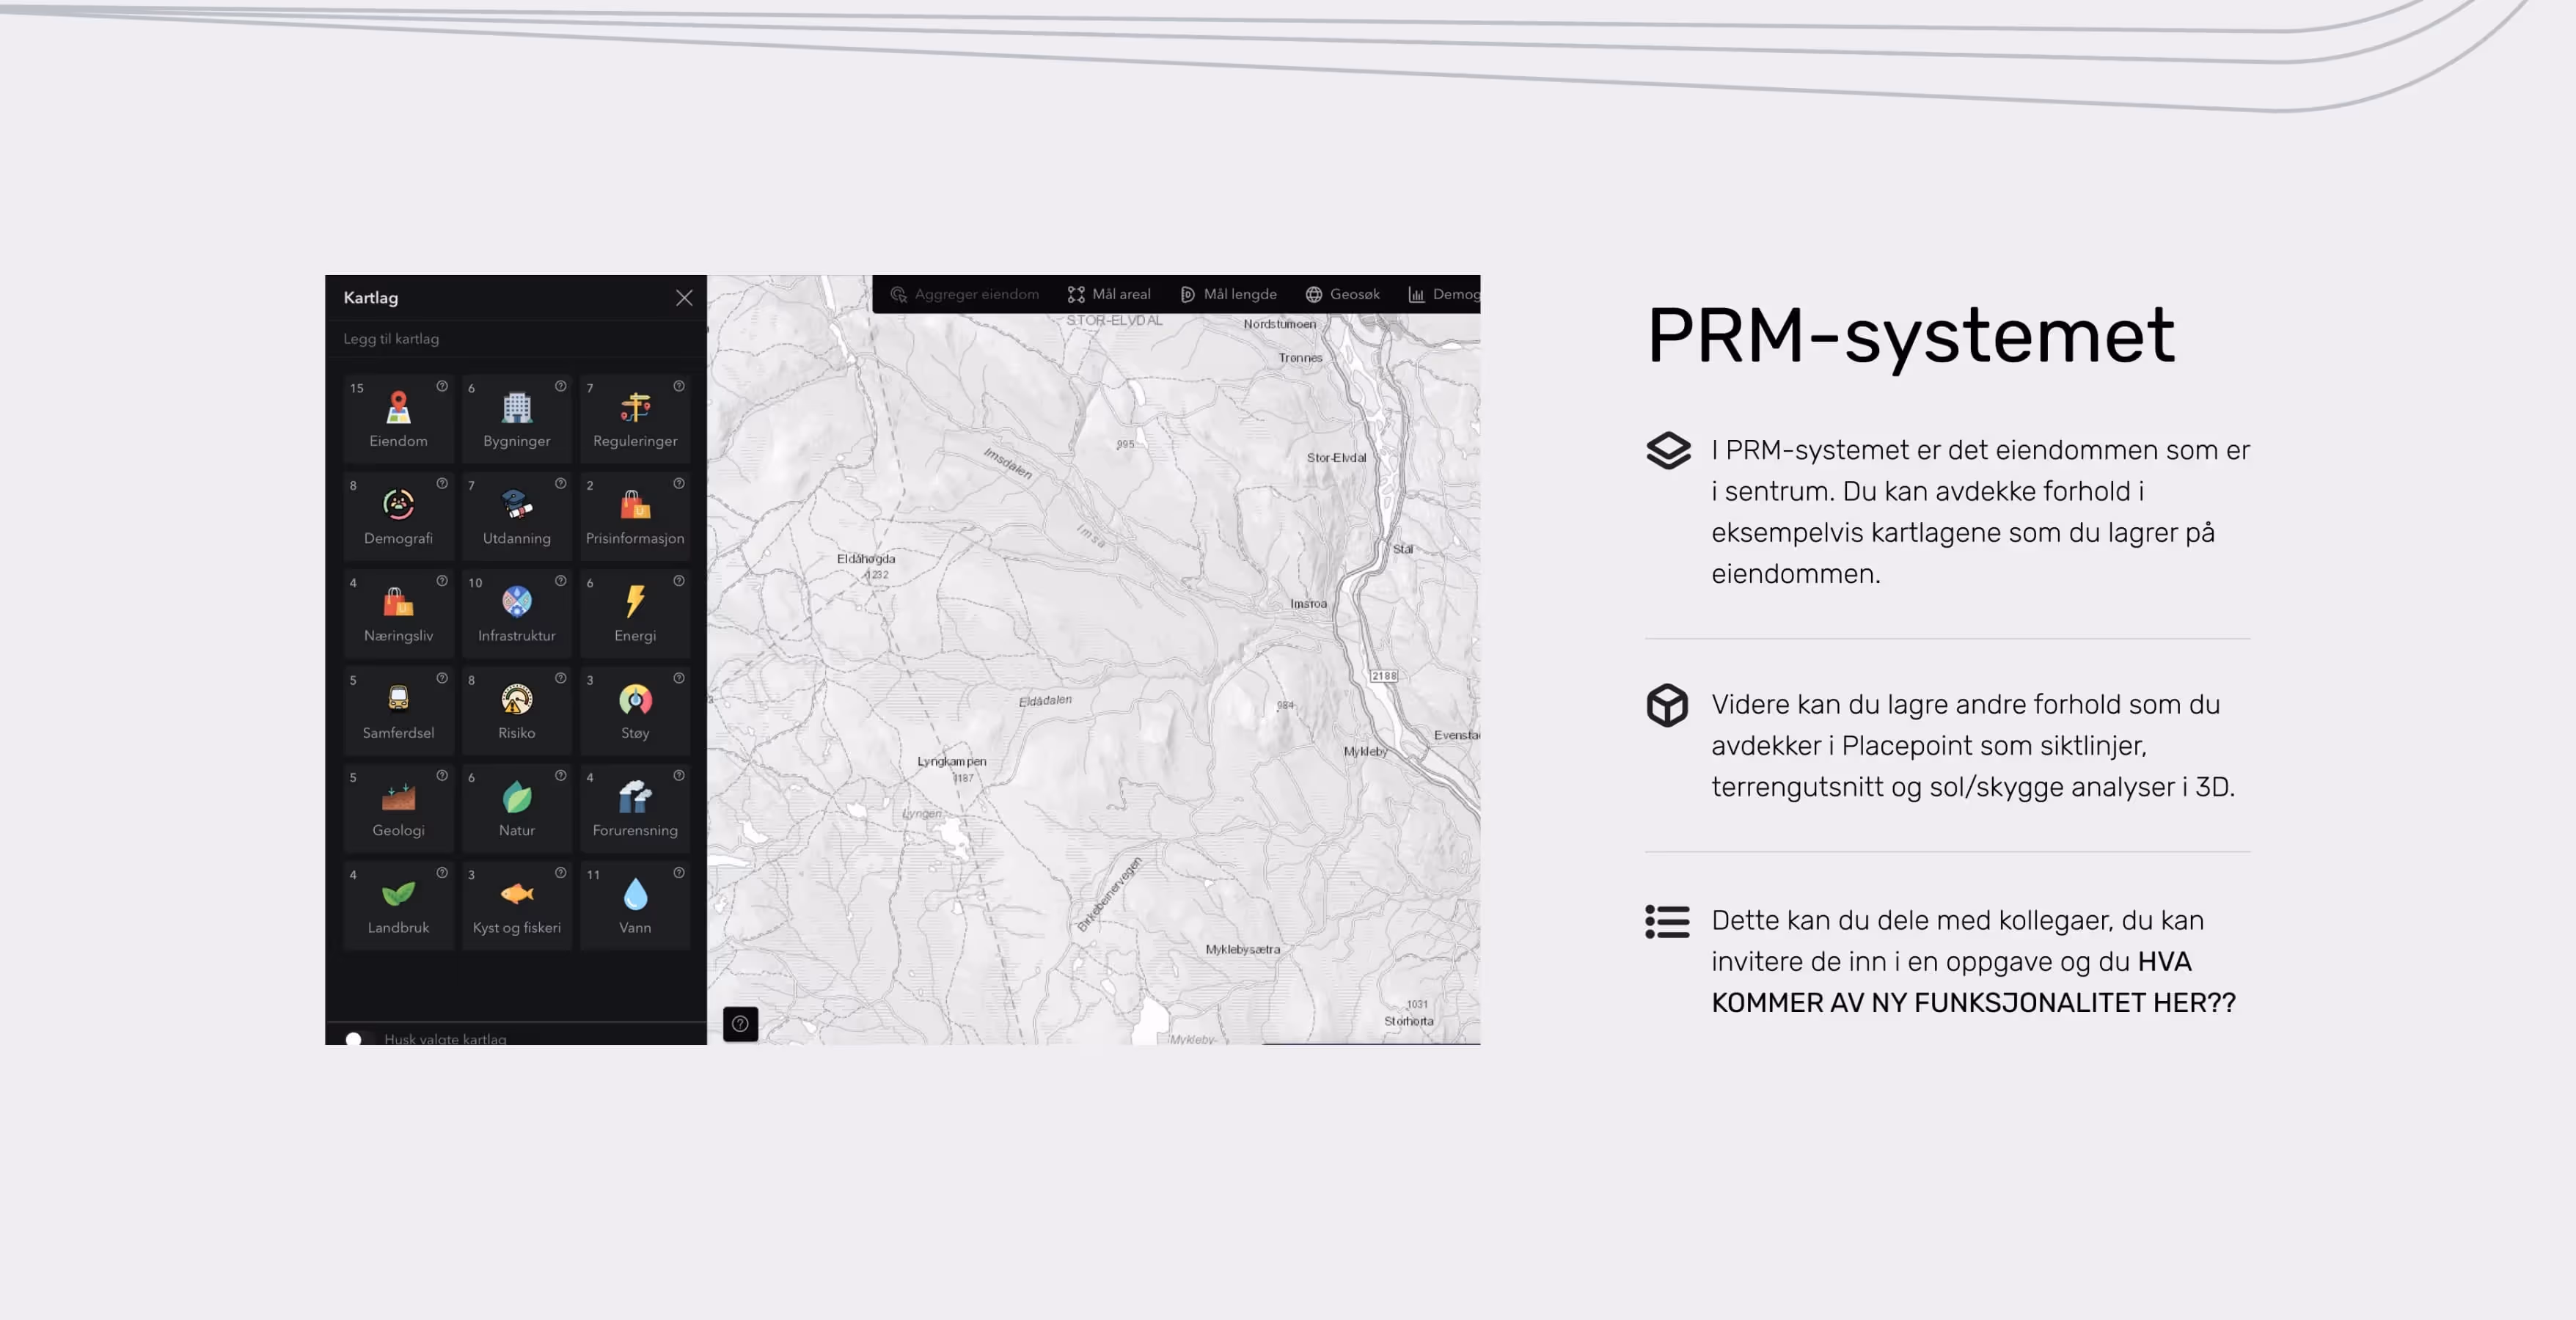Open the Energi lightning bolt layer
2576x1320 pixels.
634,602
